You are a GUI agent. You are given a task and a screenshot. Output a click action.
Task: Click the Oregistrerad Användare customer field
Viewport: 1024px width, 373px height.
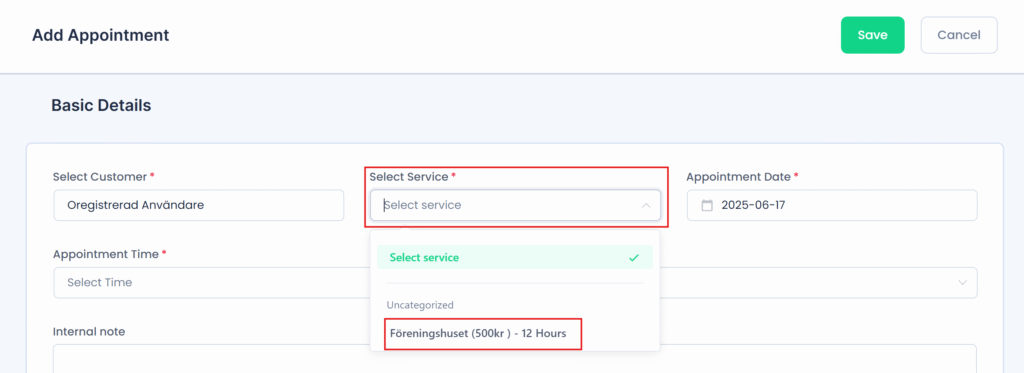(199, 205)
